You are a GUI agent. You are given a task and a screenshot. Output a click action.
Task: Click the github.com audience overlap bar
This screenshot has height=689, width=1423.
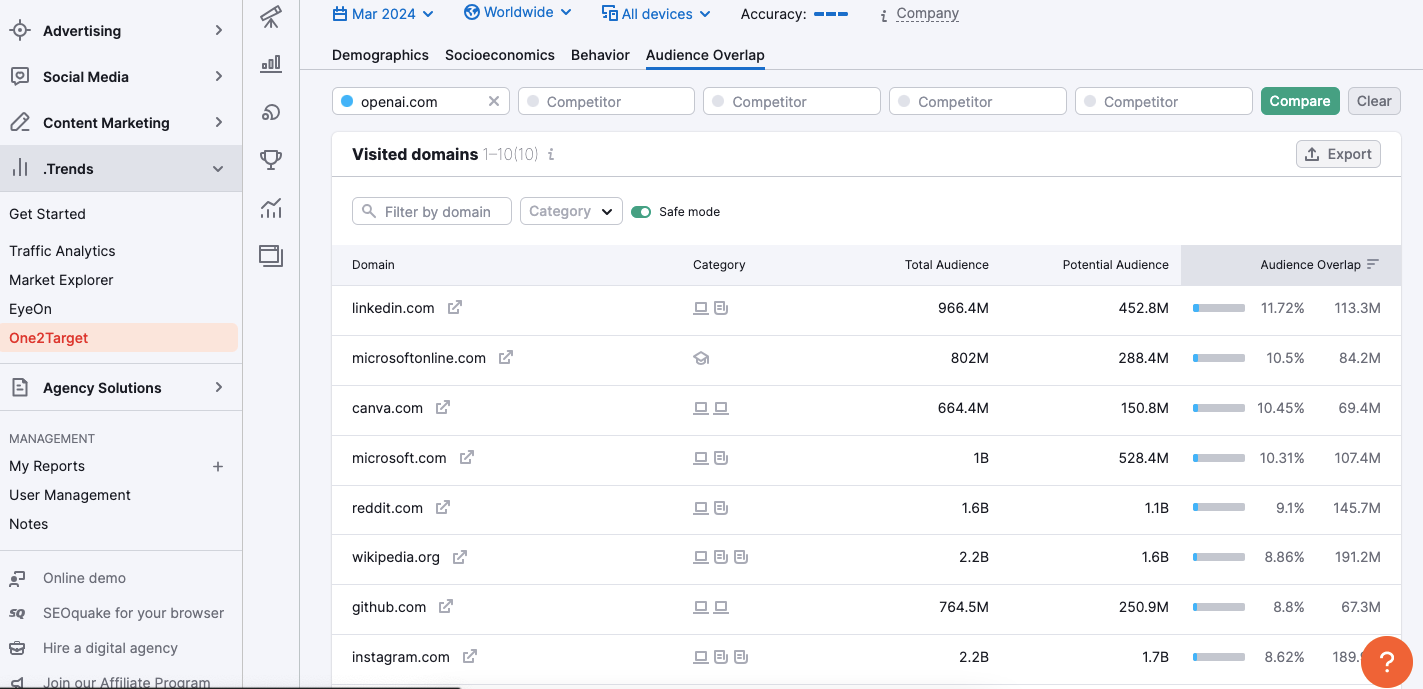click(1219, 607)
